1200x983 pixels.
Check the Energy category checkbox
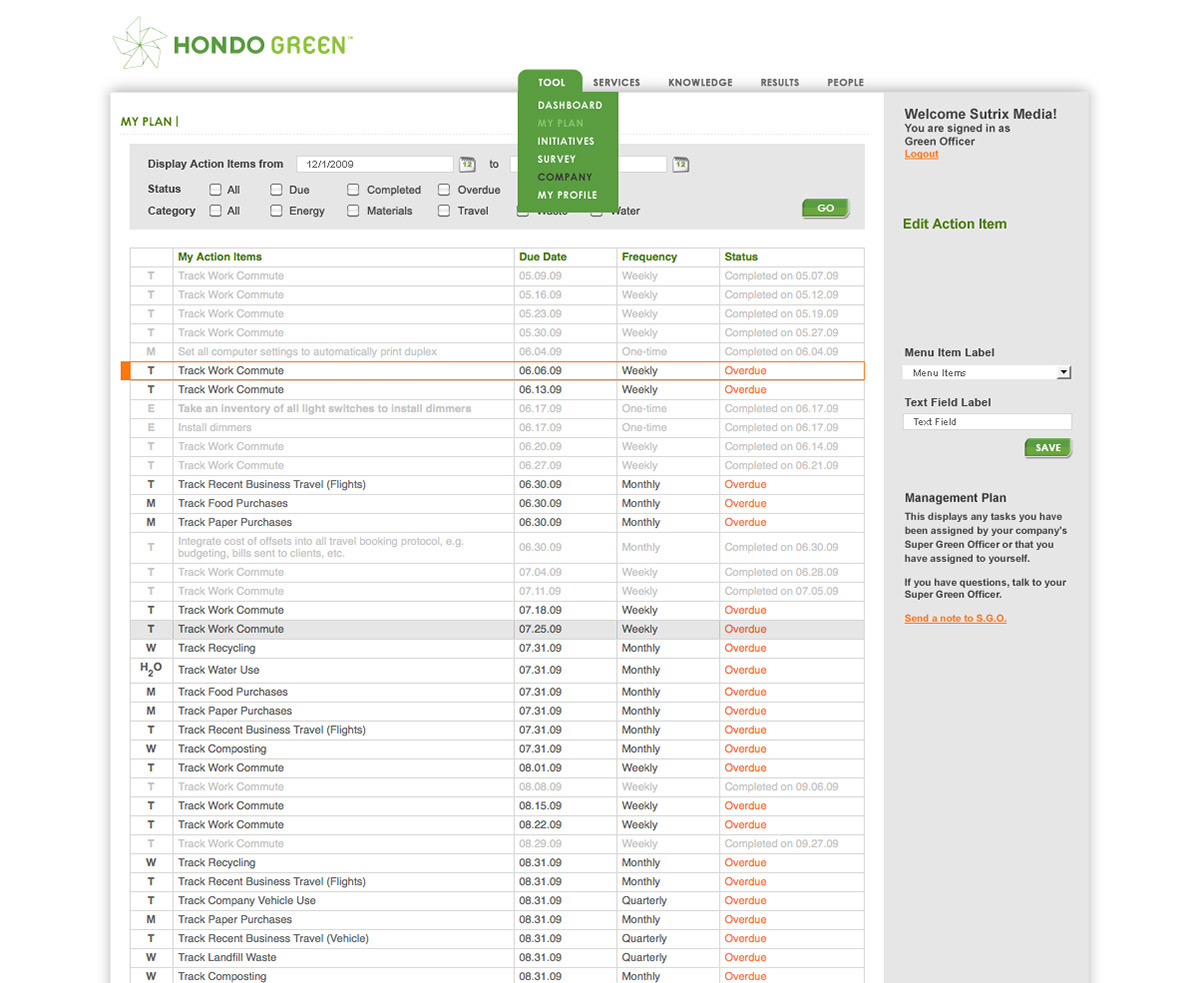pyautogui.click(x=276, y=211)
